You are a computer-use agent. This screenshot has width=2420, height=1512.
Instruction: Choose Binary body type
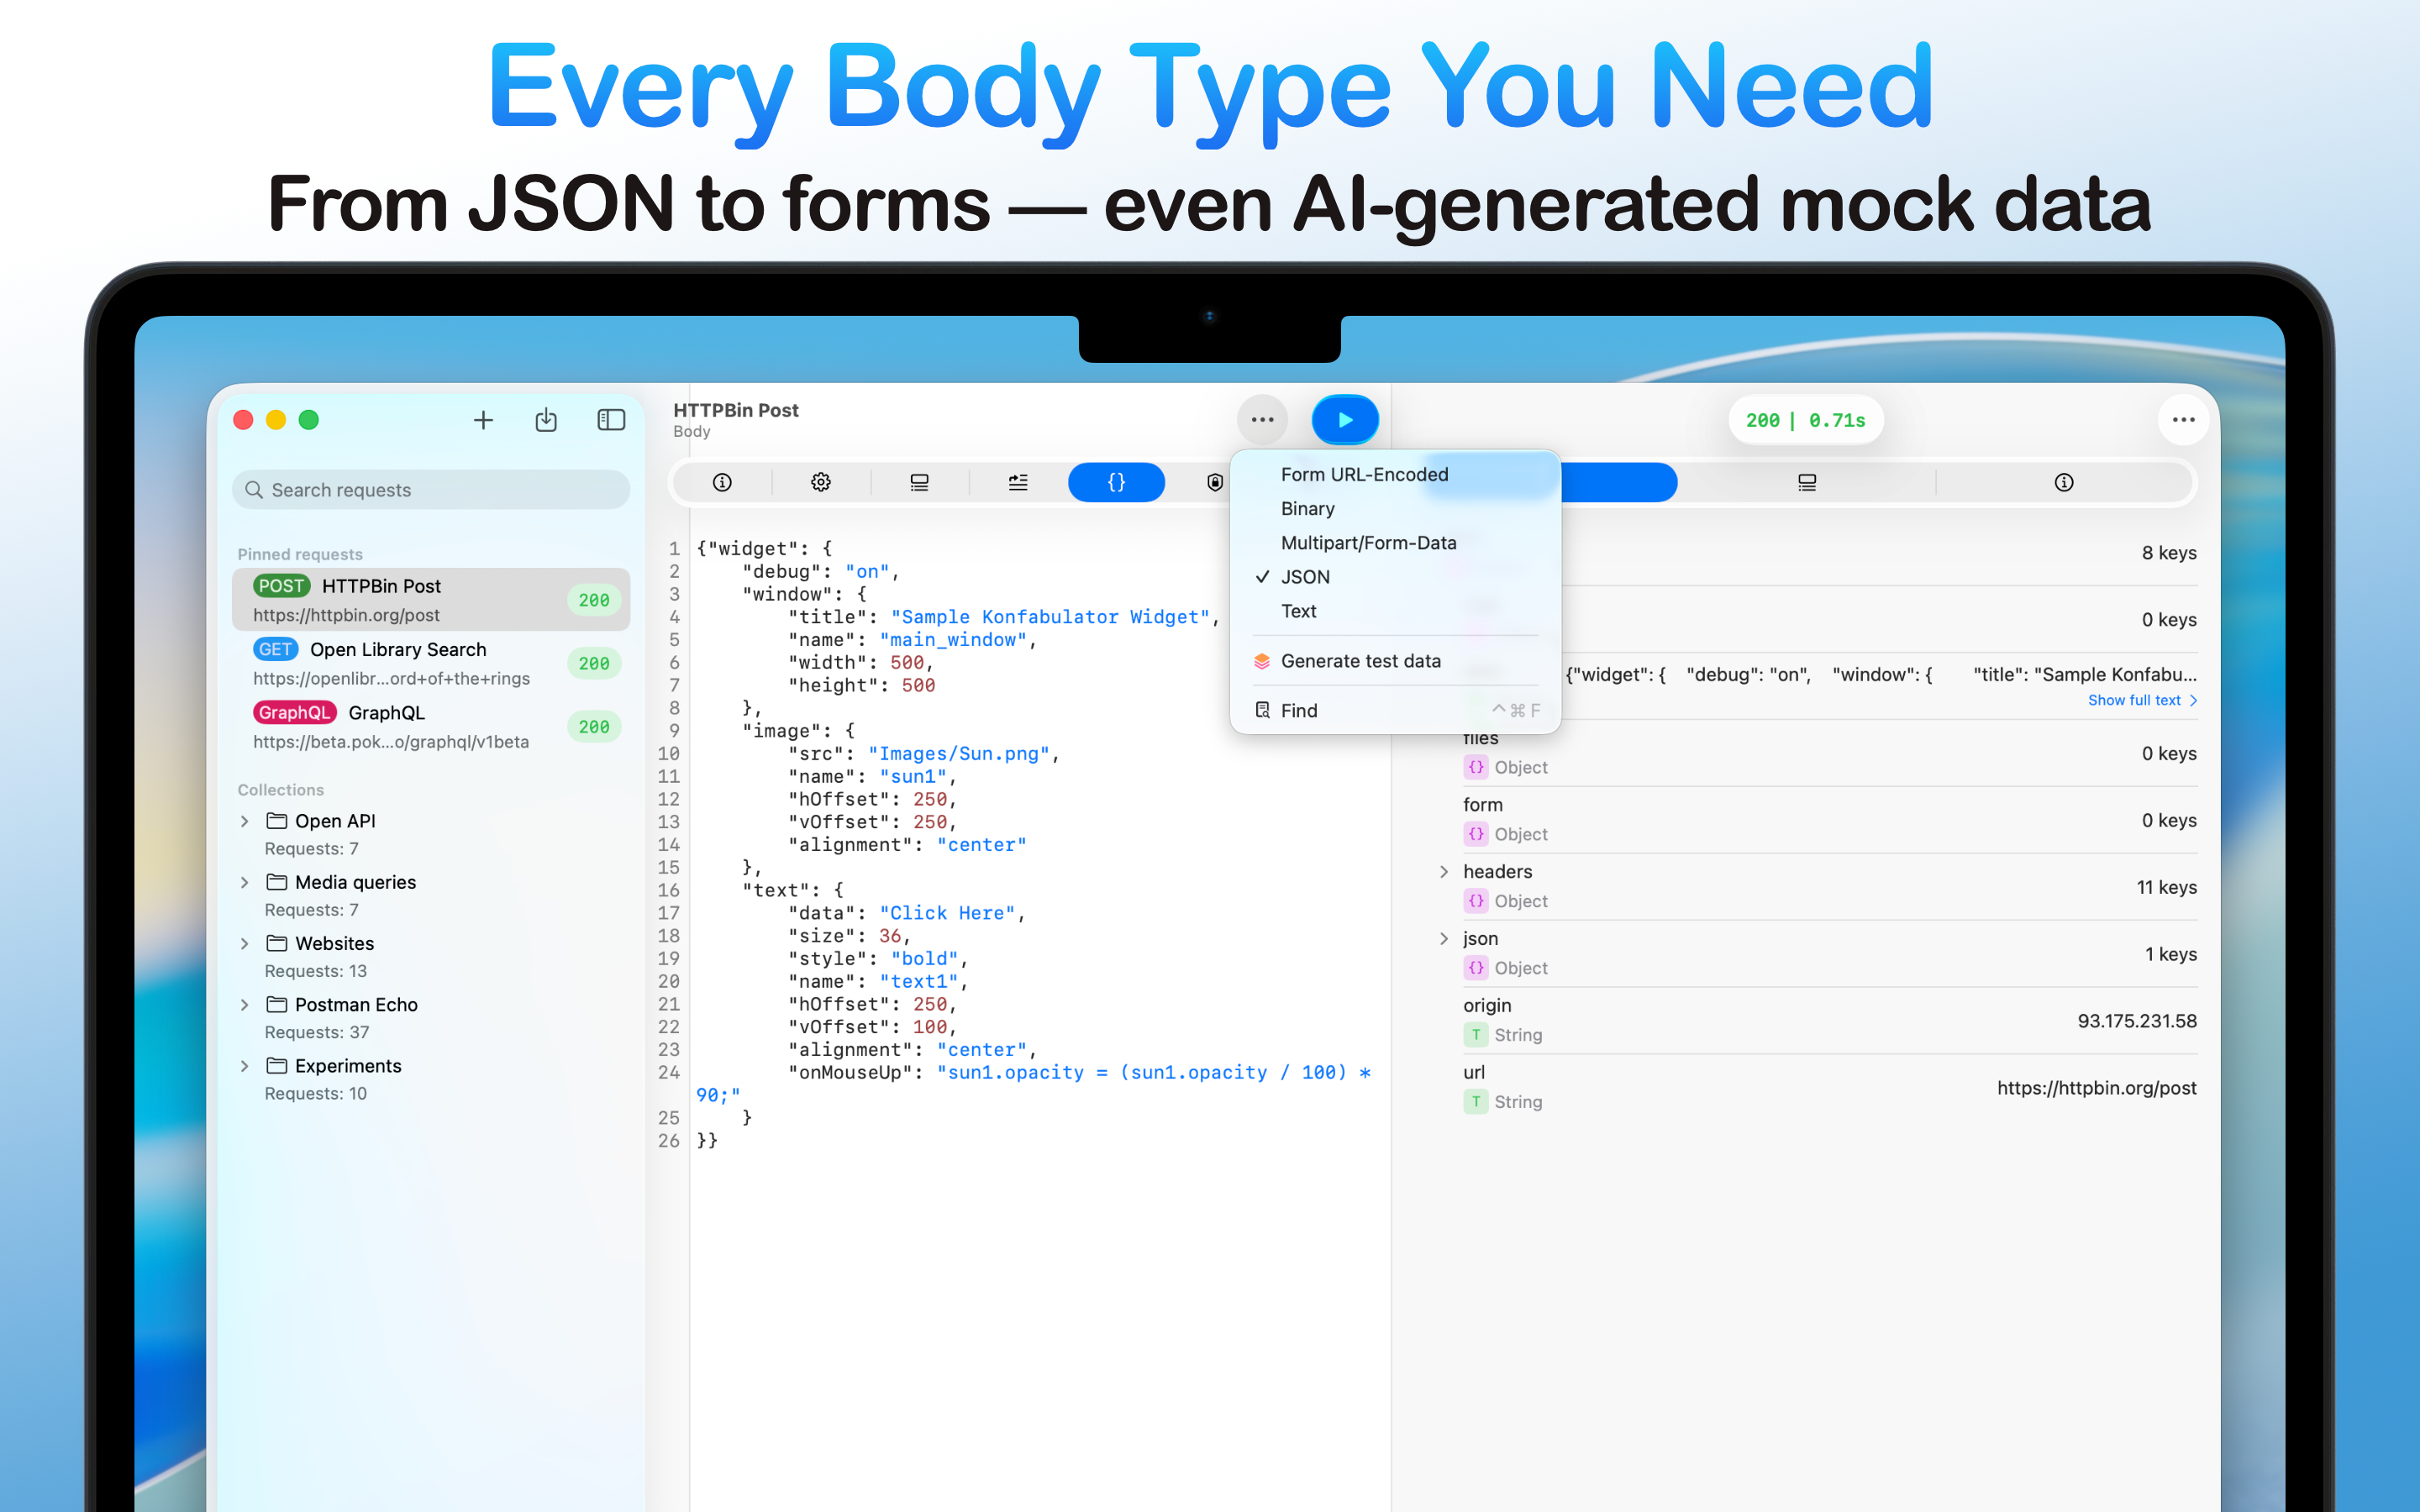[1307, 508]
